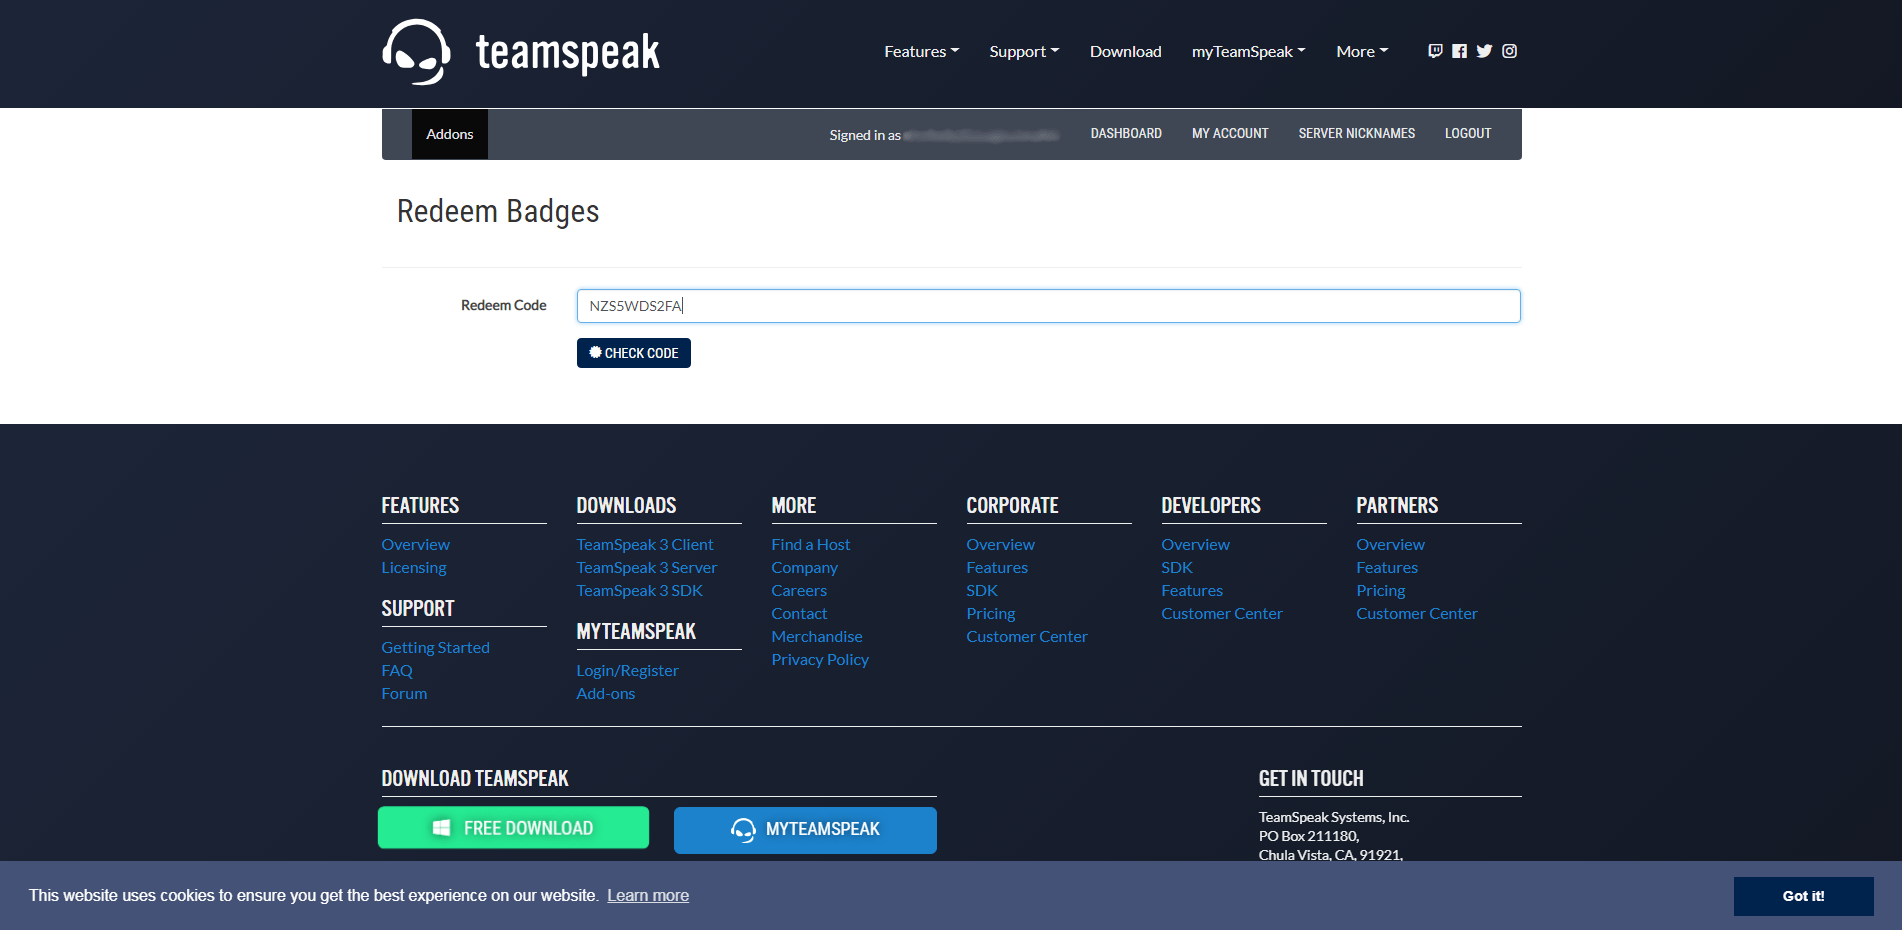Image resolution: width=1902 pixels, height=930 pixels.
Task: Open the myTeamSpeak dropdown
Action: [x=1248, y=51]
